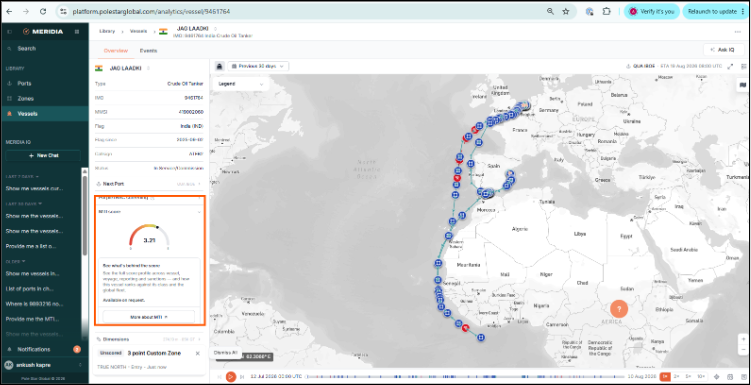Click the fullscreen expand icon above map
This screenshot has height=385, width=751.
730,67
